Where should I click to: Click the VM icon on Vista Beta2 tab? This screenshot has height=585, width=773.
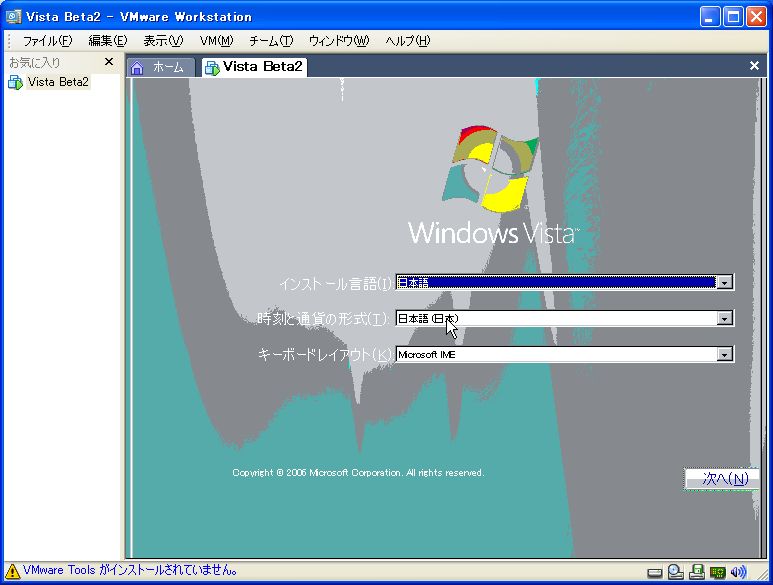point(212,68)
